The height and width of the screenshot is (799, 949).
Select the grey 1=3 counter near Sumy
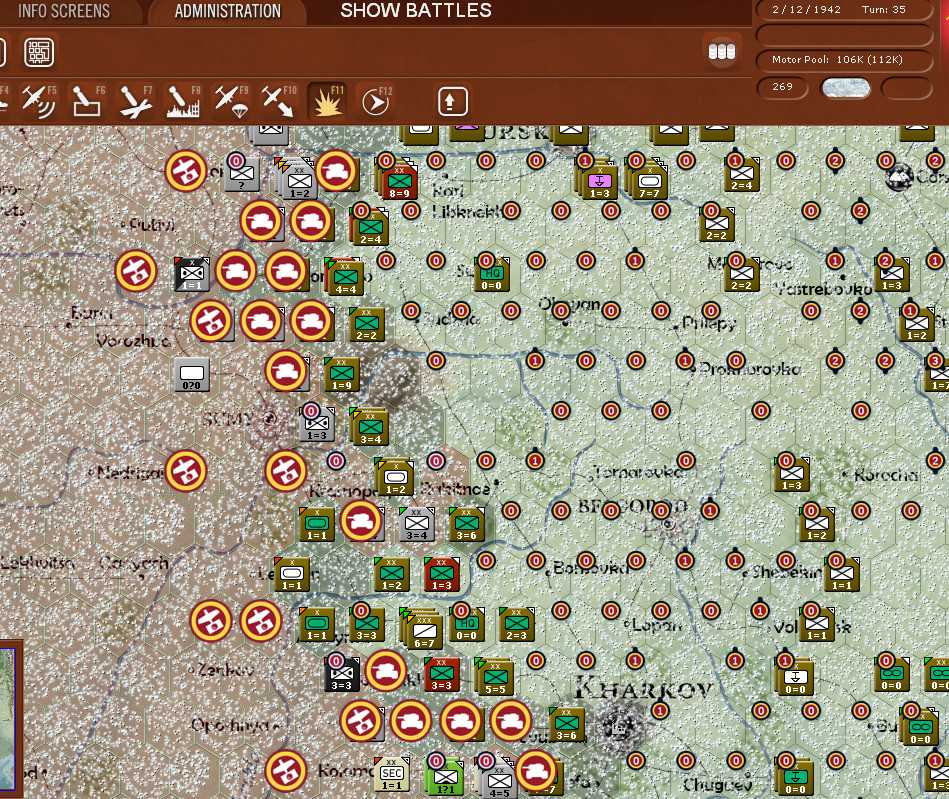(x=317, y=425)
